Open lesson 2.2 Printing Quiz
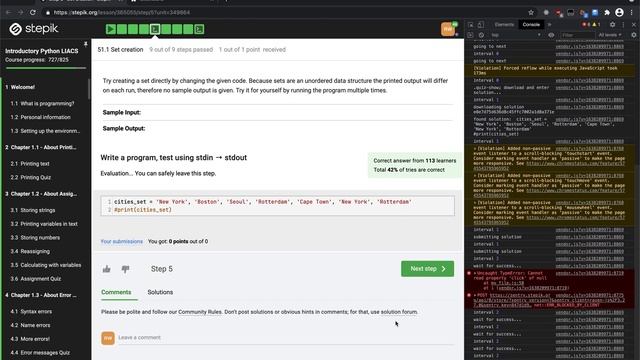 click(x=31, y=178)
